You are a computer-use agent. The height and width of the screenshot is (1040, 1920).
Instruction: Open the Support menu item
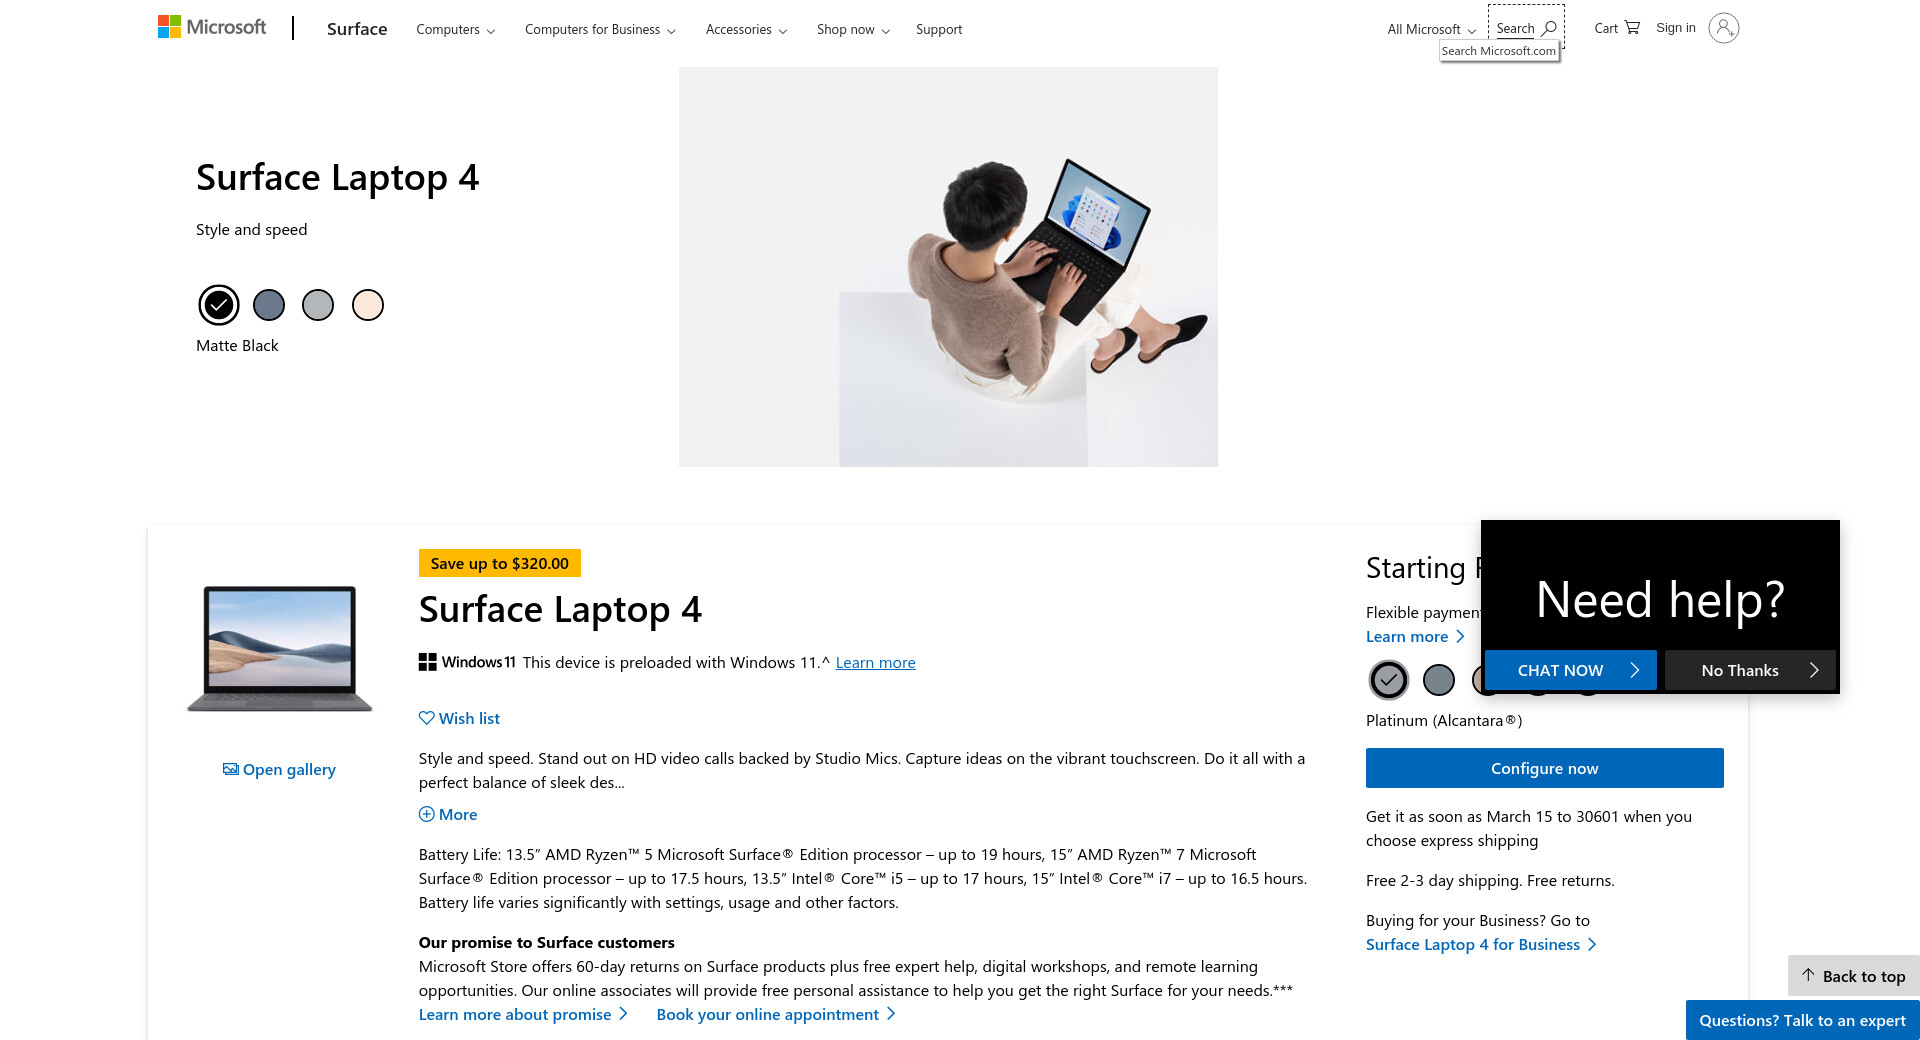[x=939, y=29]
